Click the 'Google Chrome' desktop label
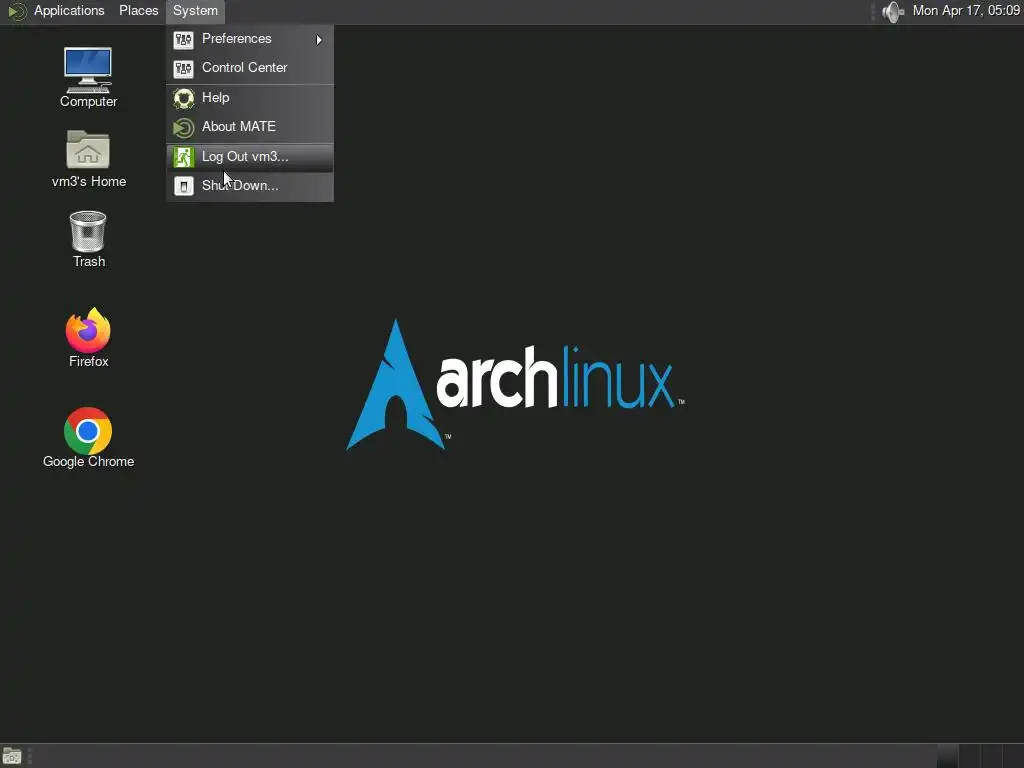This screenshot has height=768, width=1024. click(88, 461)
